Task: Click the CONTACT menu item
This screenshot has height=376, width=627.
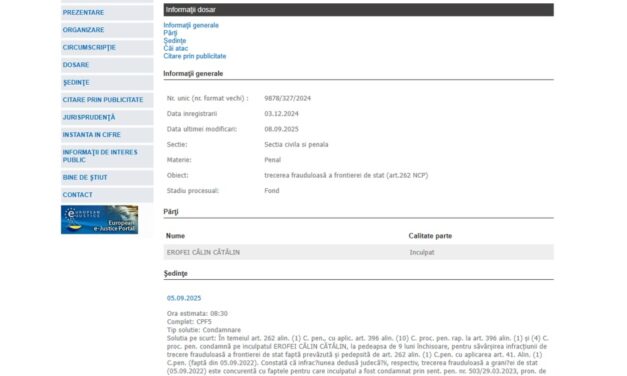Action: [107, 195]
